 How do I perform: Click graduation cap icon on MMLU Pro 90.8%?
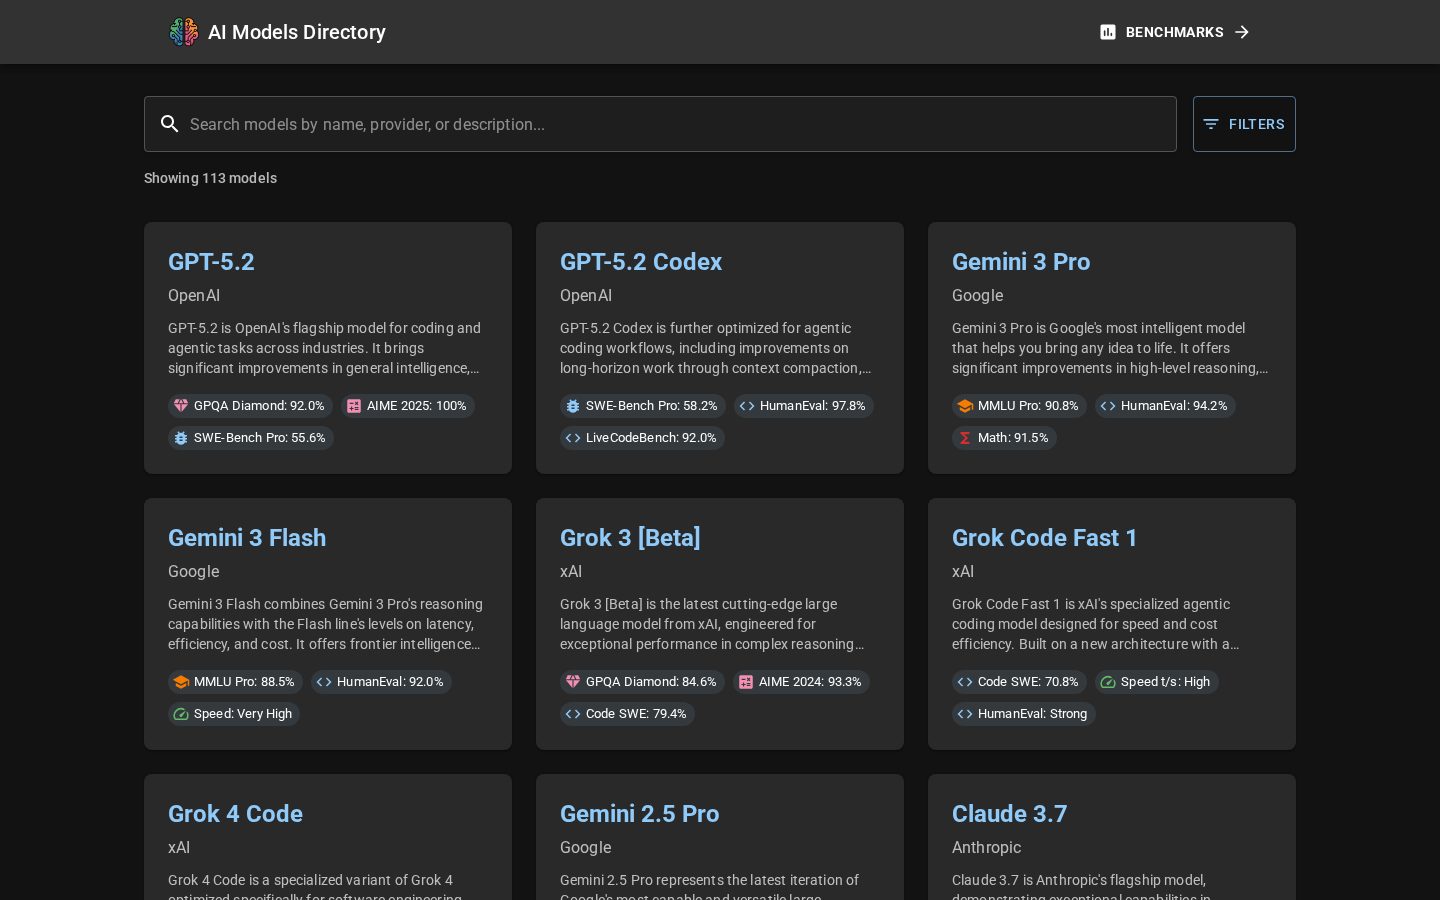click(965, 406)
